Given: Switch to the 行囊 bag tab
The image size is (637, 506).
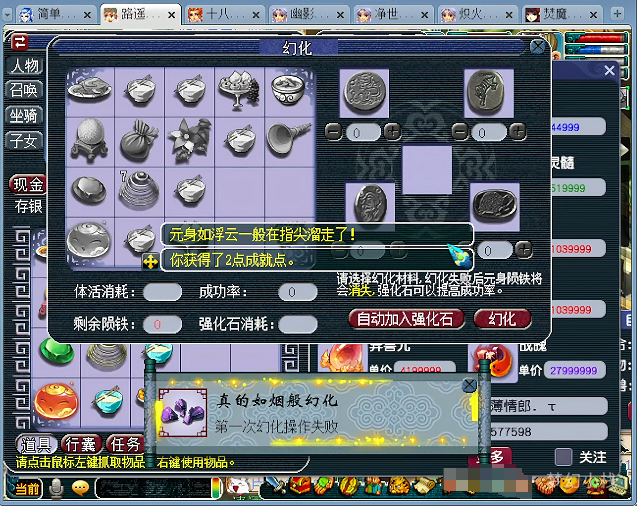Looking at the screenshot, I should point(80,444).
